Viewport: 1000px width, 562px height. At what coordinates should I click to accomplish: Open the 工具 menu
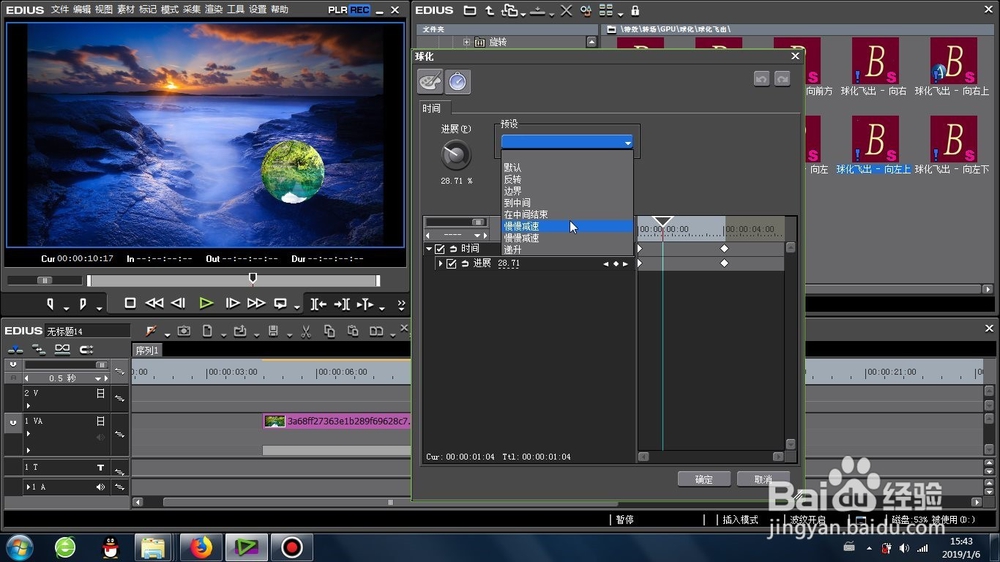[235, 10]
